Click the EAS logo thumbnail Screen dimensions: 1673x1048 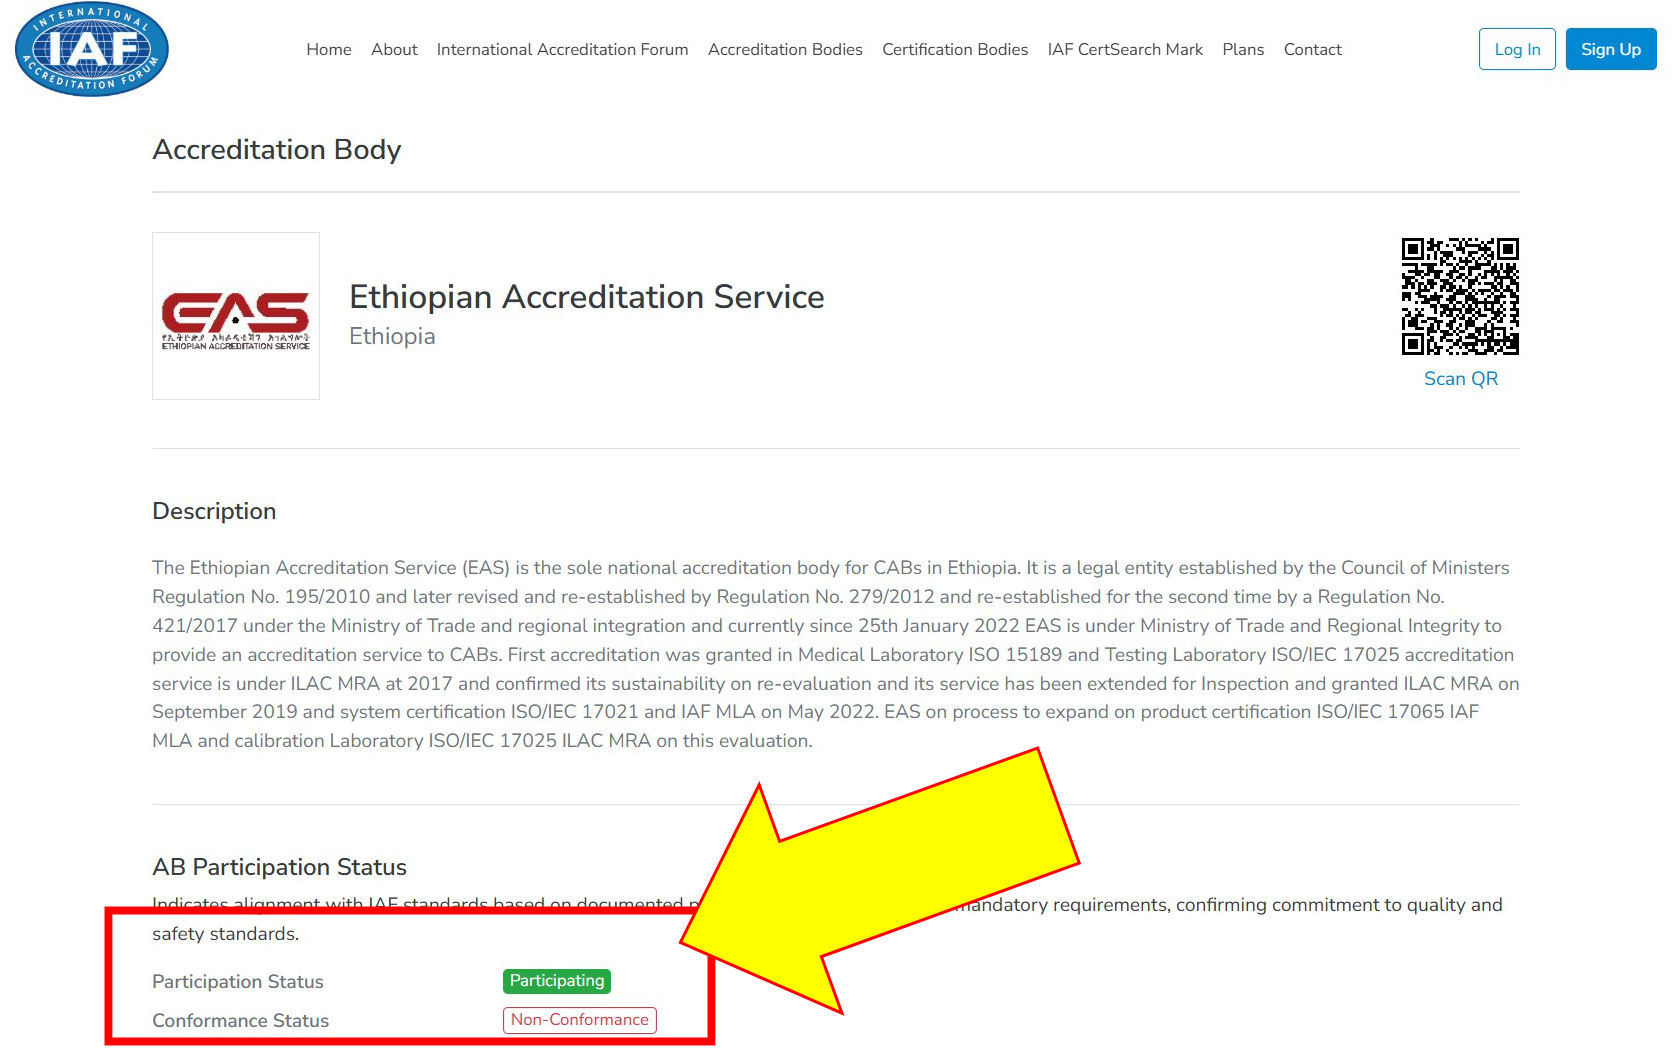tap(236, 316)
